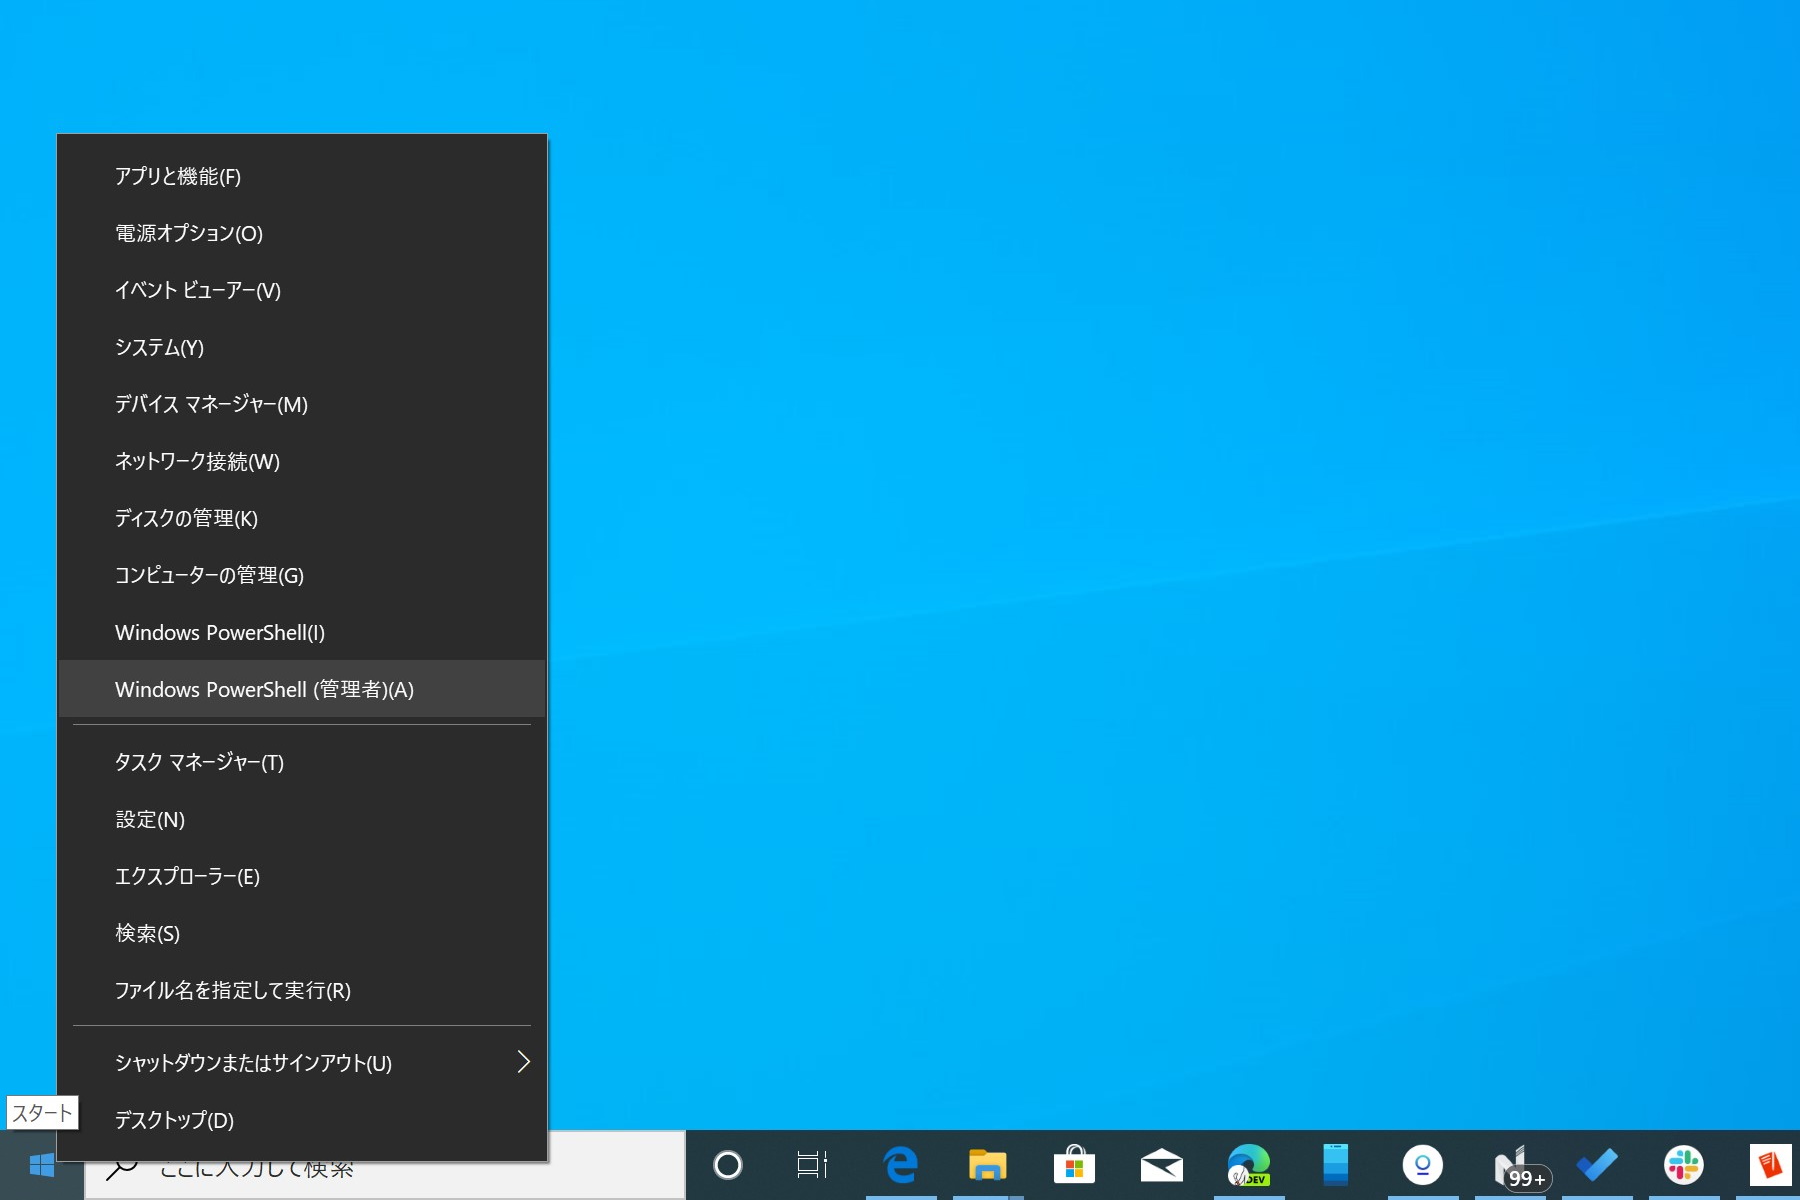Open Microsoft To Do checkmark icon
The height and width of the screenshot is (1200, 1800).
[1597, 1165]
